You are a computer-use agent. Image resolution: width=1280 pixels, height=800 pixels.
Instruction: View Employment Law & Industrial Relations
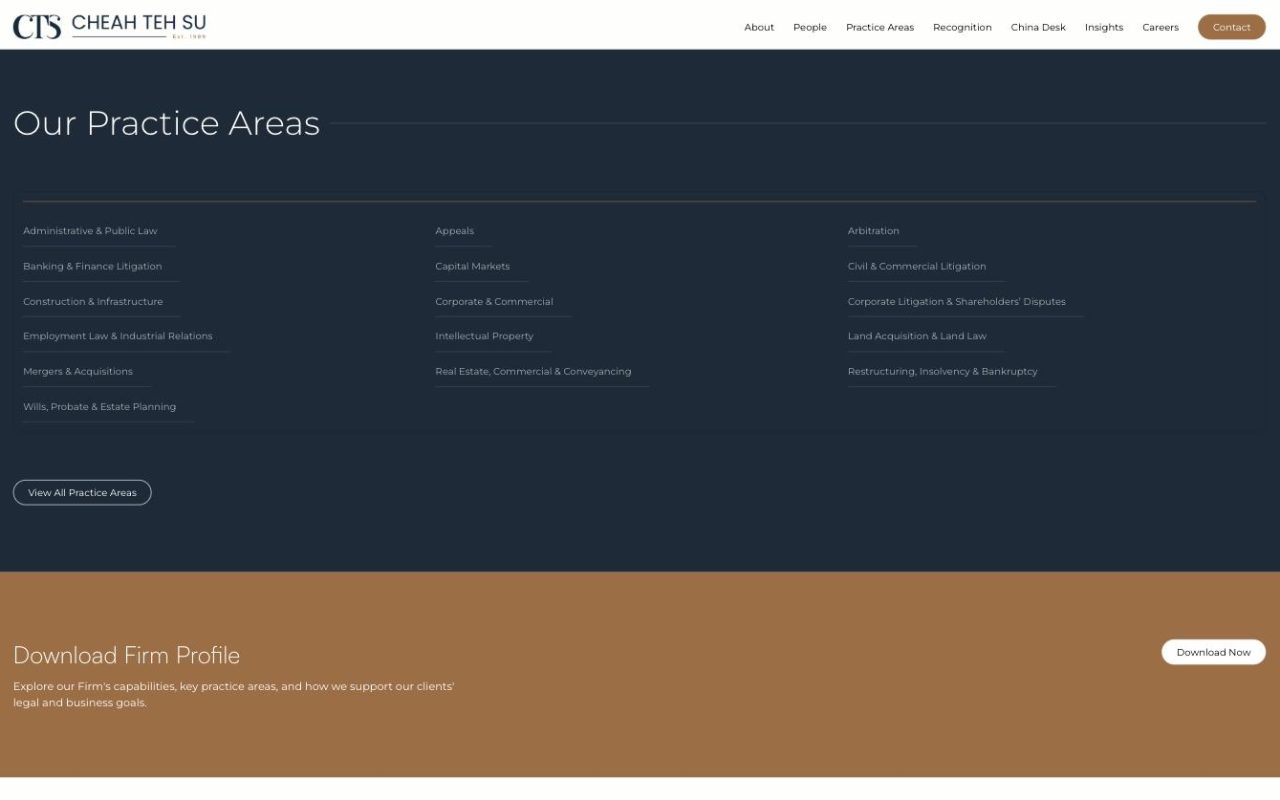click(x=118, y=336)
